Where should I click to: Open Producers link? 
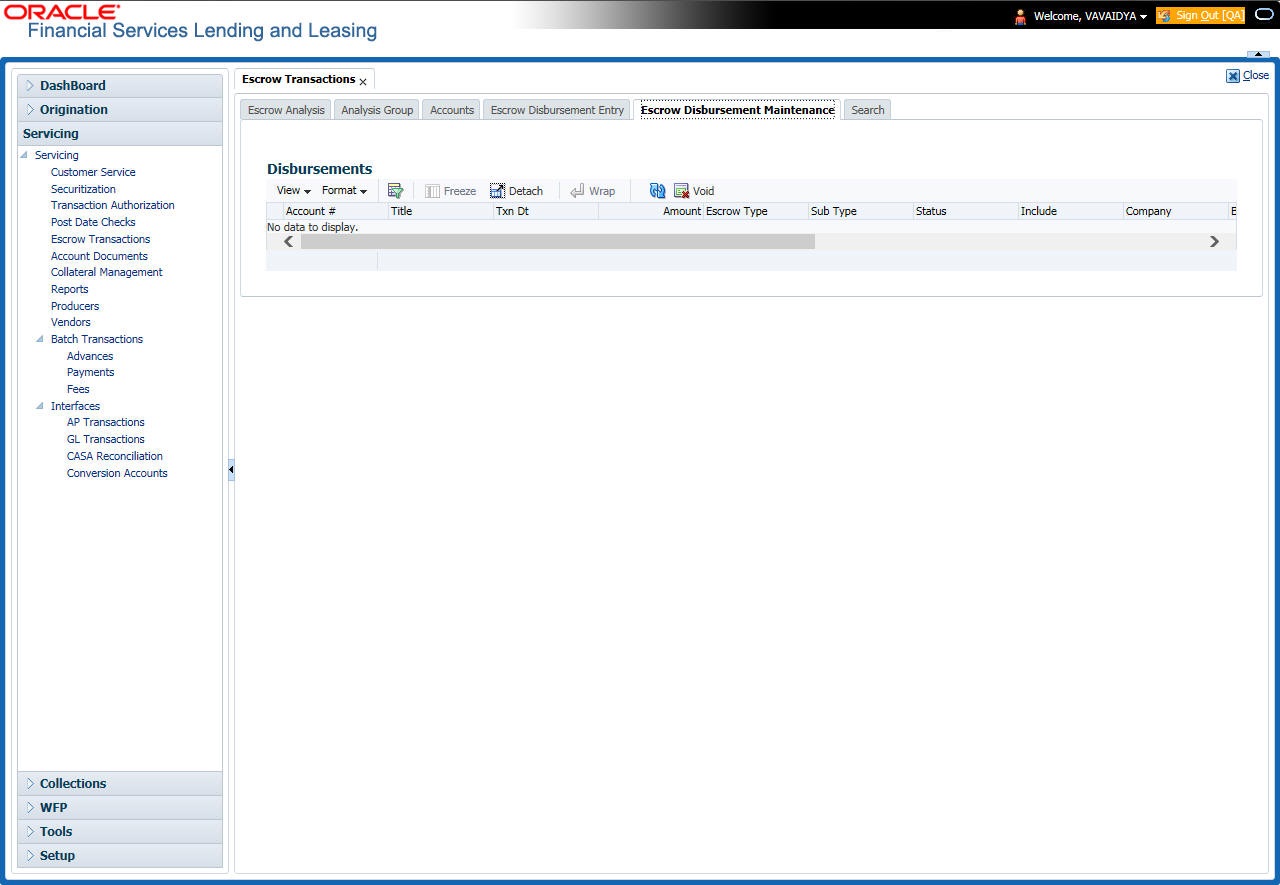[x=75, y=306]
